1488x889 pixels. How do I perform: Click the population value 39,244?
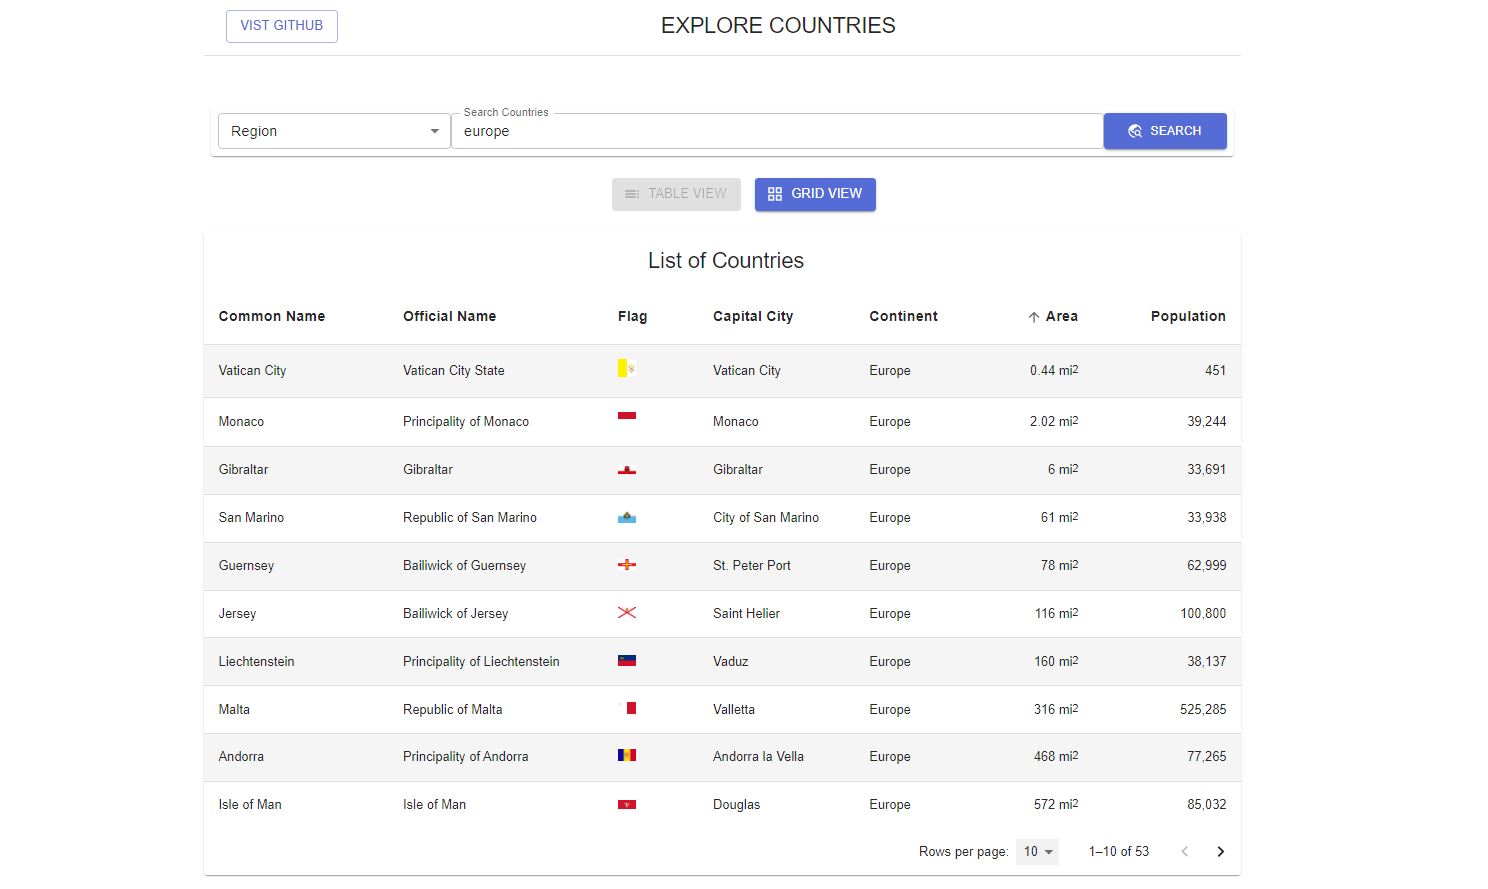(1207, 421)
